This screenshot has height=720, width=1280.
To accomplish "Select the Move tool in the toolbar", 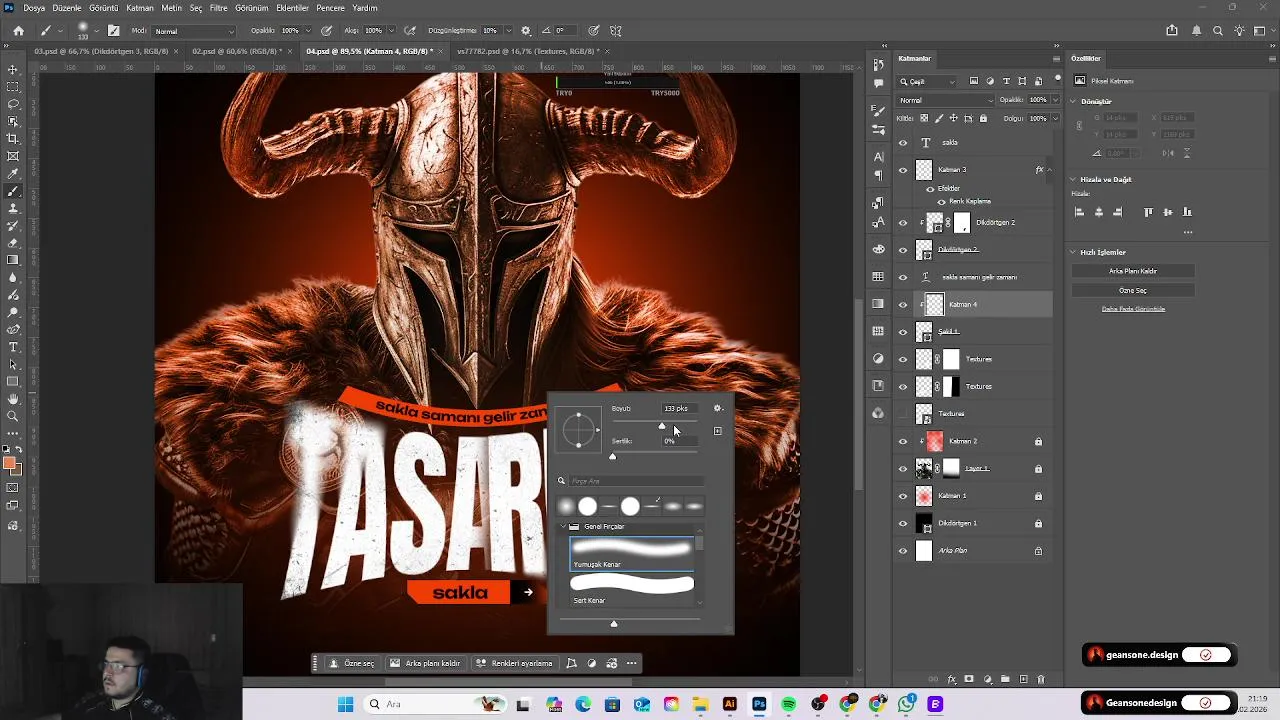I will pyautogui.click(x=13, y=70).
